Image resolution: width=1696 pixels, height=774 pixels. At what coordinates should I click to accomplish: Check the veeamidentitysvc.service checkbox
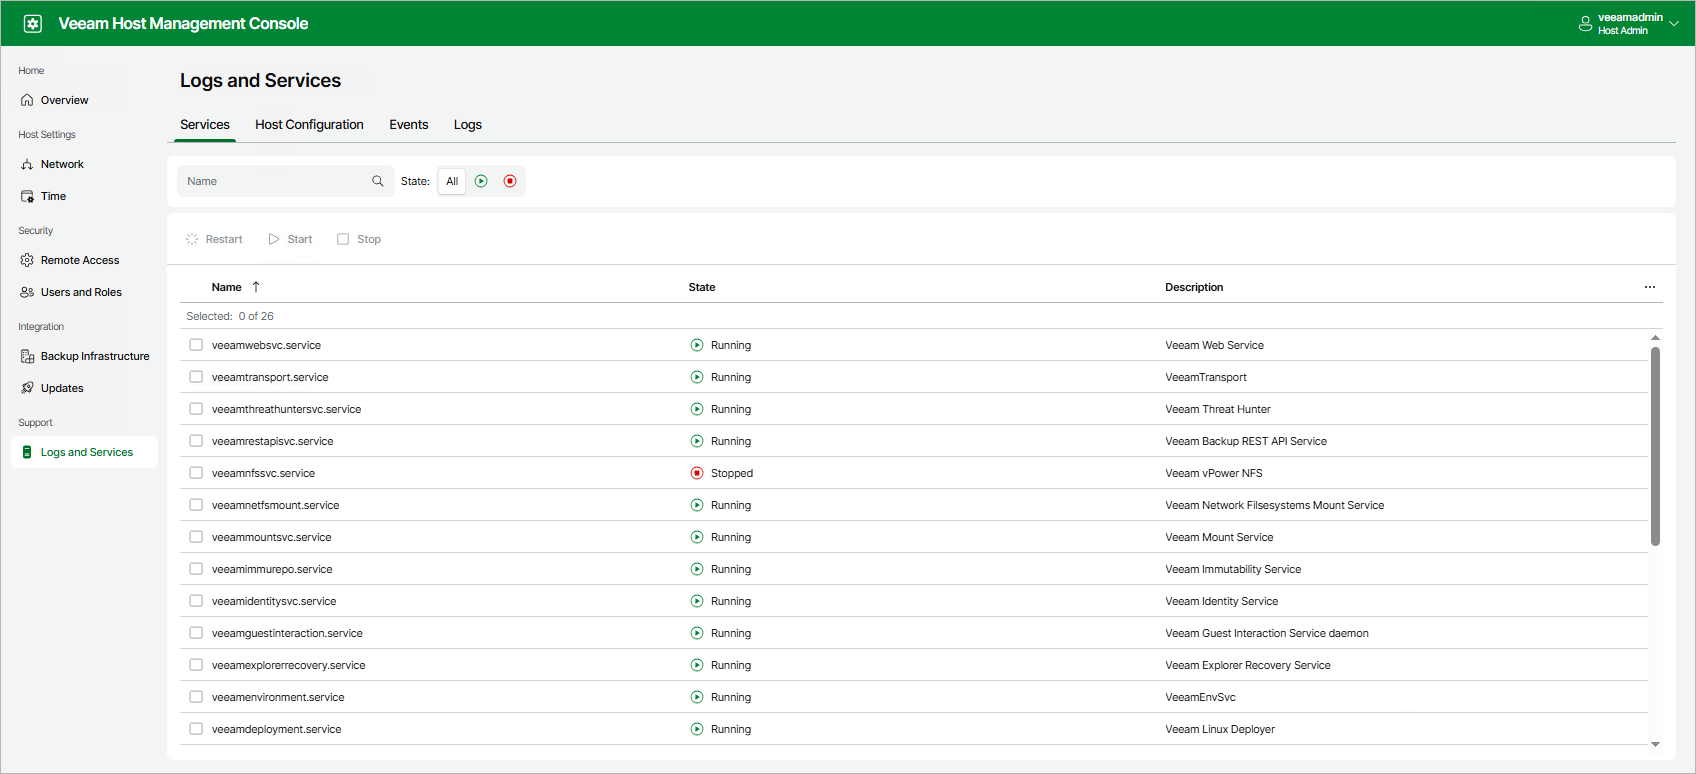tap(196, 601)
